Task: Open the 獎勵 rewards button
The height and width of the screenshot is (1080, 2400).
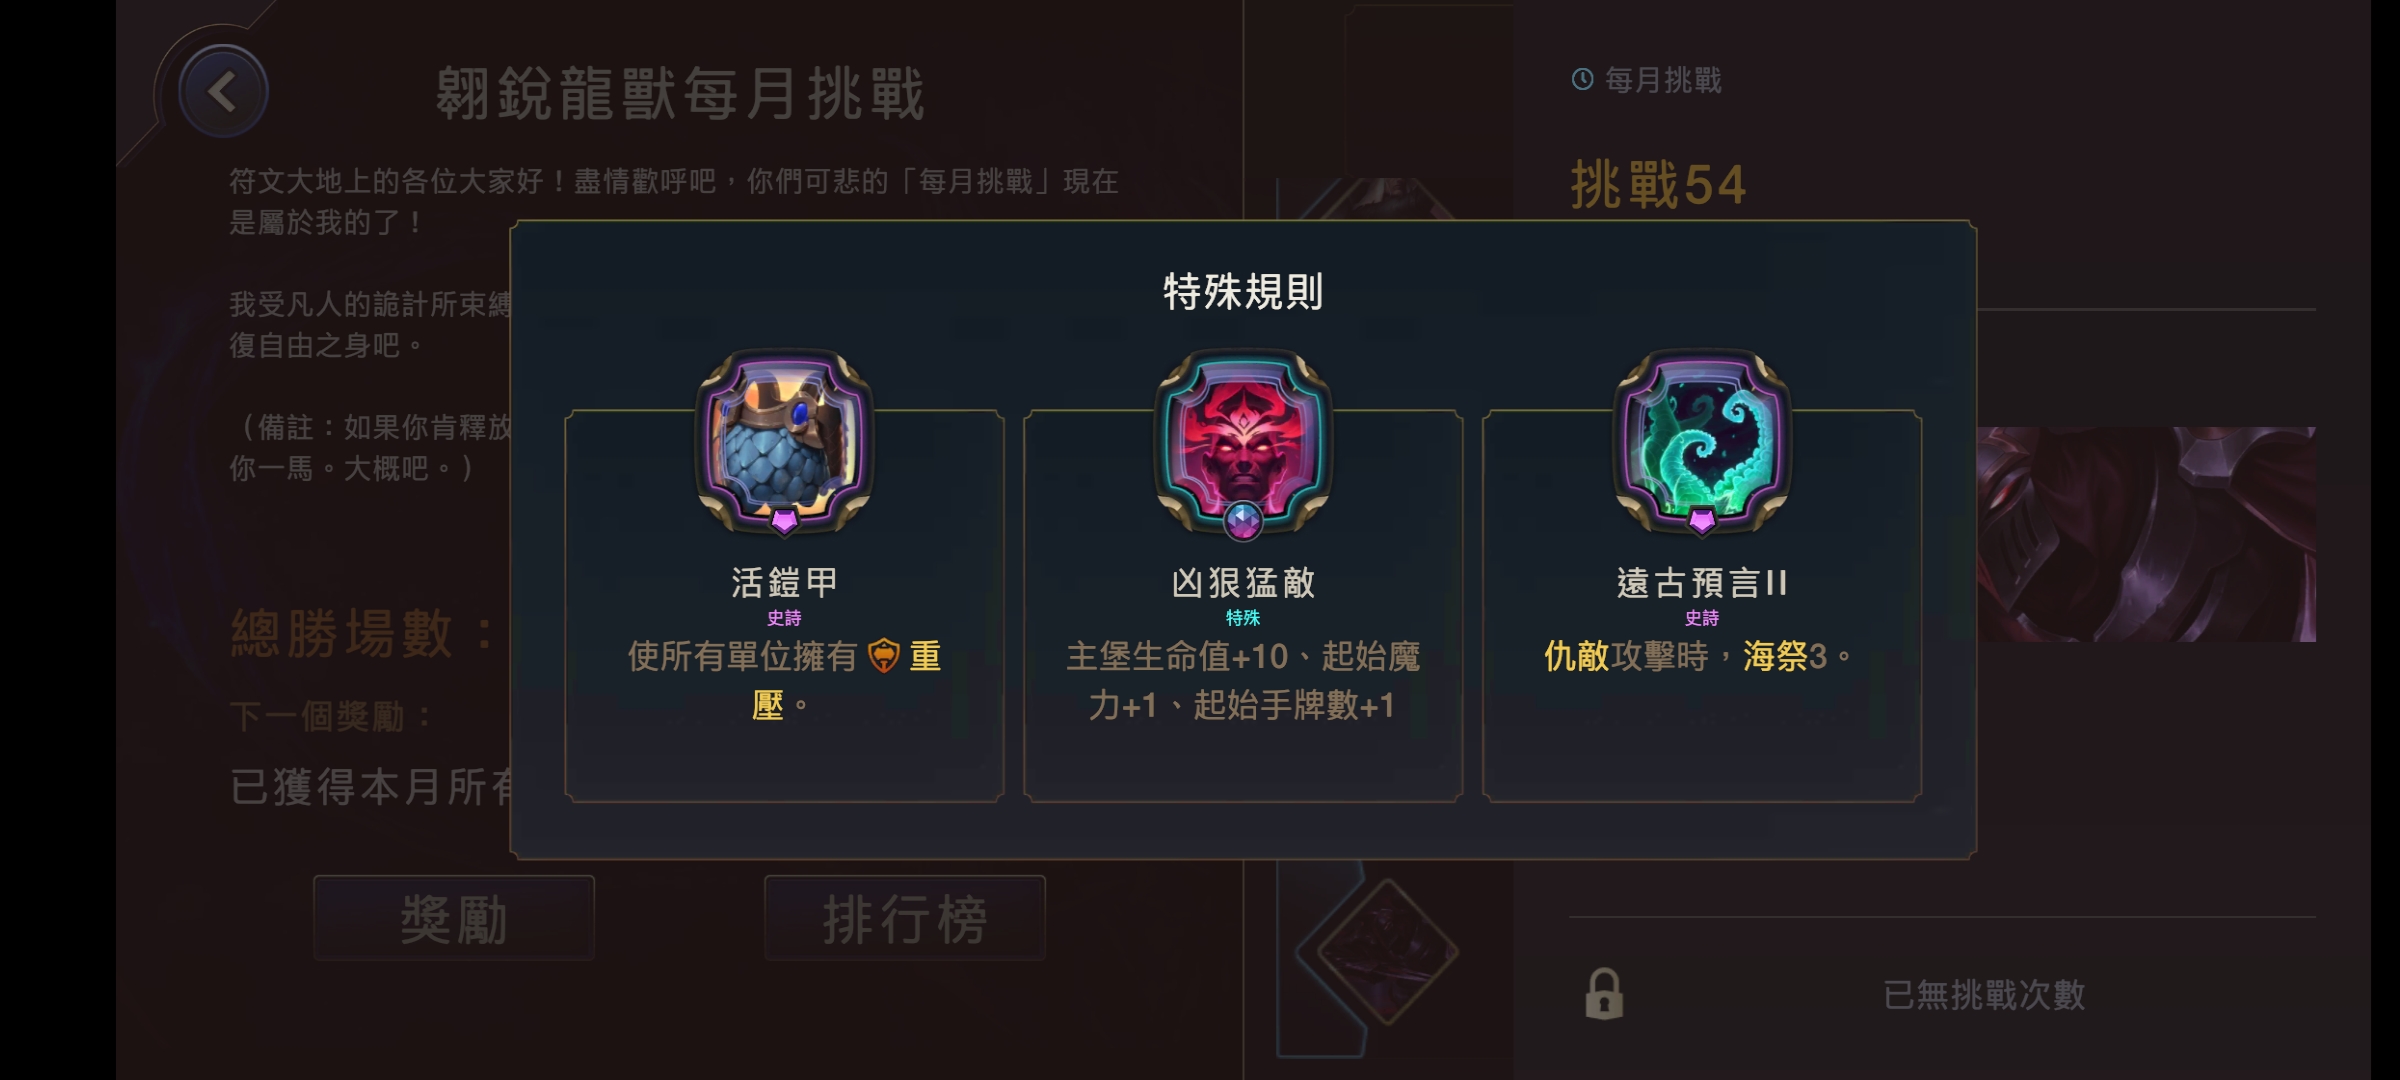Action: (454, 918)
